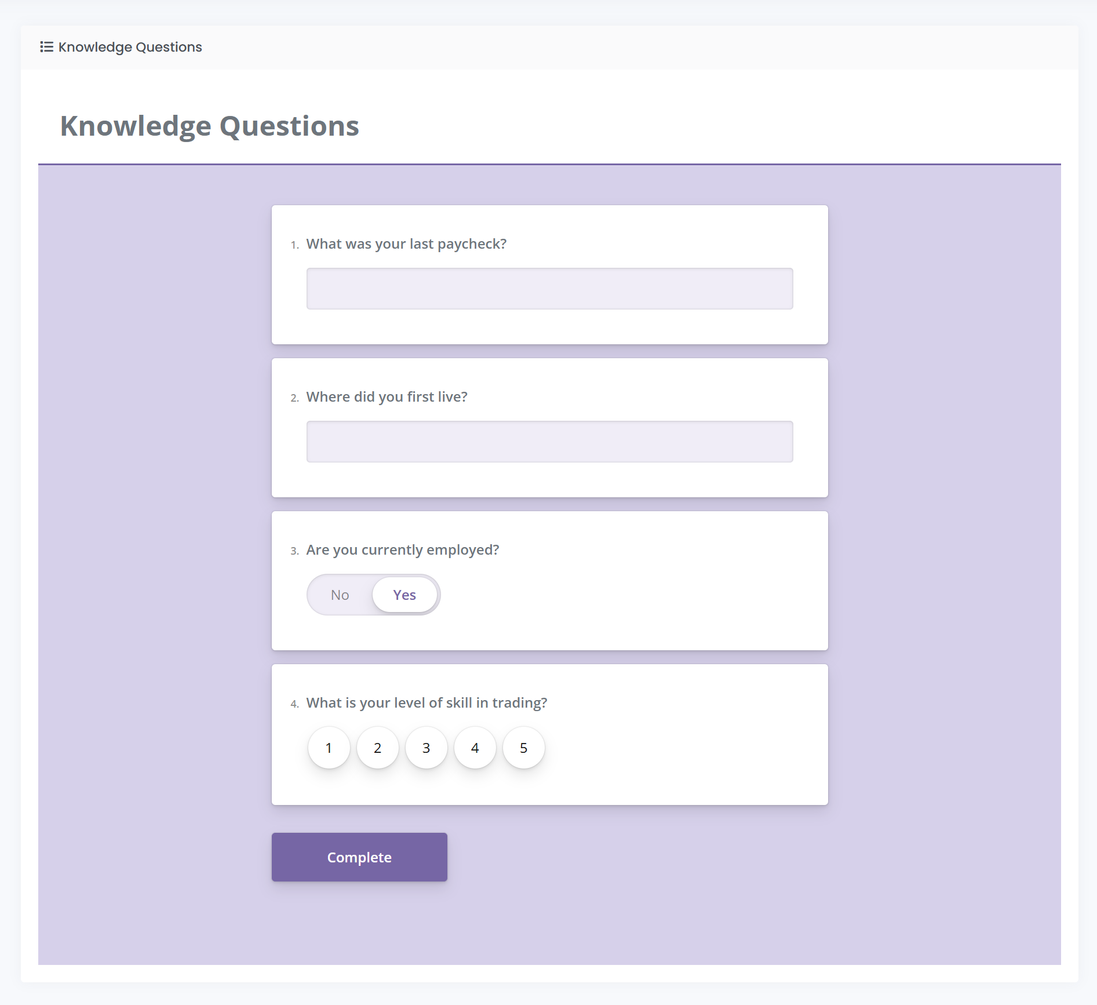The width and height of the screenshot is (1097, 1005).
Task: Click question number 1 marker
Action: click(x=294, y=245)
